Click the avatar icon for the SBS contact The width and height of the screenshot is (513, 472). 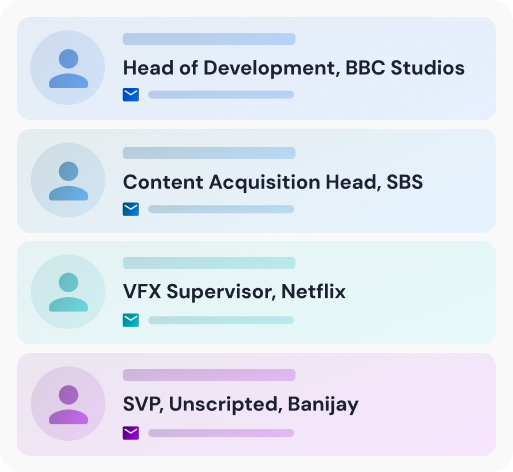[68, 180]
